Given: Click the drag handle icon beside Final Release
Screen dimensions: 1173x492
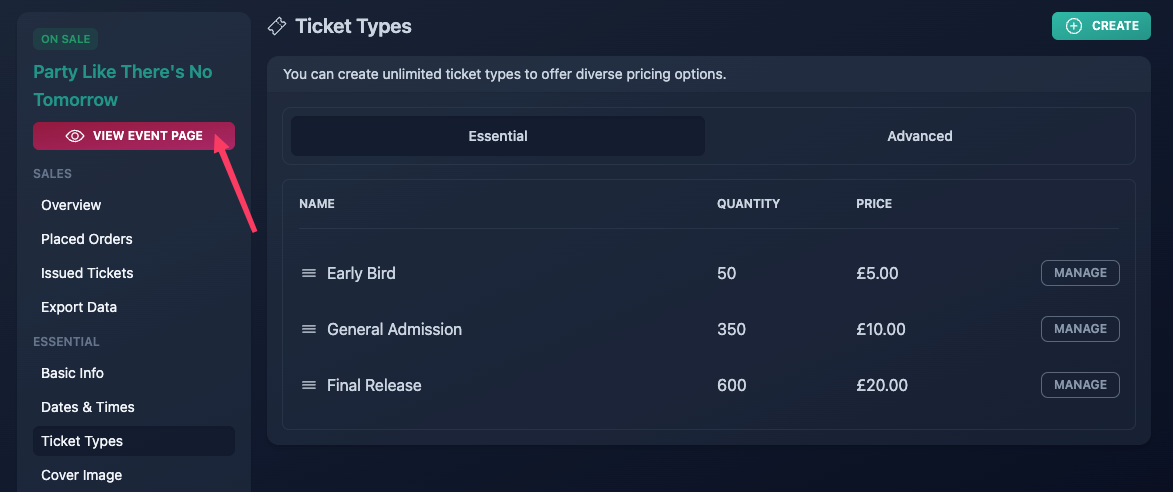Looking at the screenshot, I should (x=309, y=386).
